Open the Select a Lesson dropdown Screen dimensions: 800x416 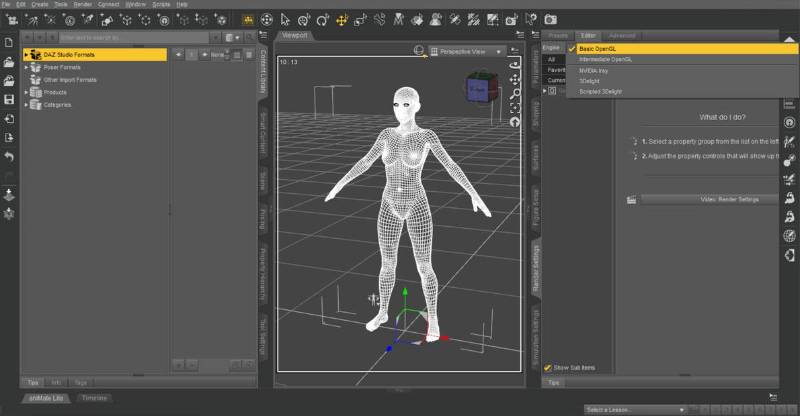[x=635, y=410]
